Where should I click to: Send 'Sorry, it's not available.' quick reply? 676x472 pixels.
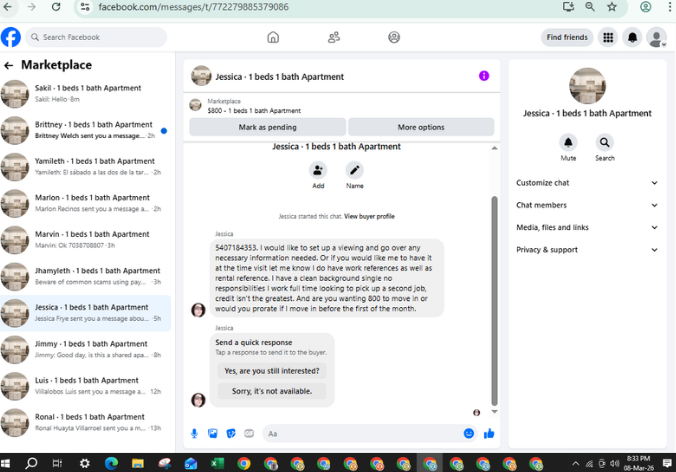pyautogui.click(x=272, y=391)
